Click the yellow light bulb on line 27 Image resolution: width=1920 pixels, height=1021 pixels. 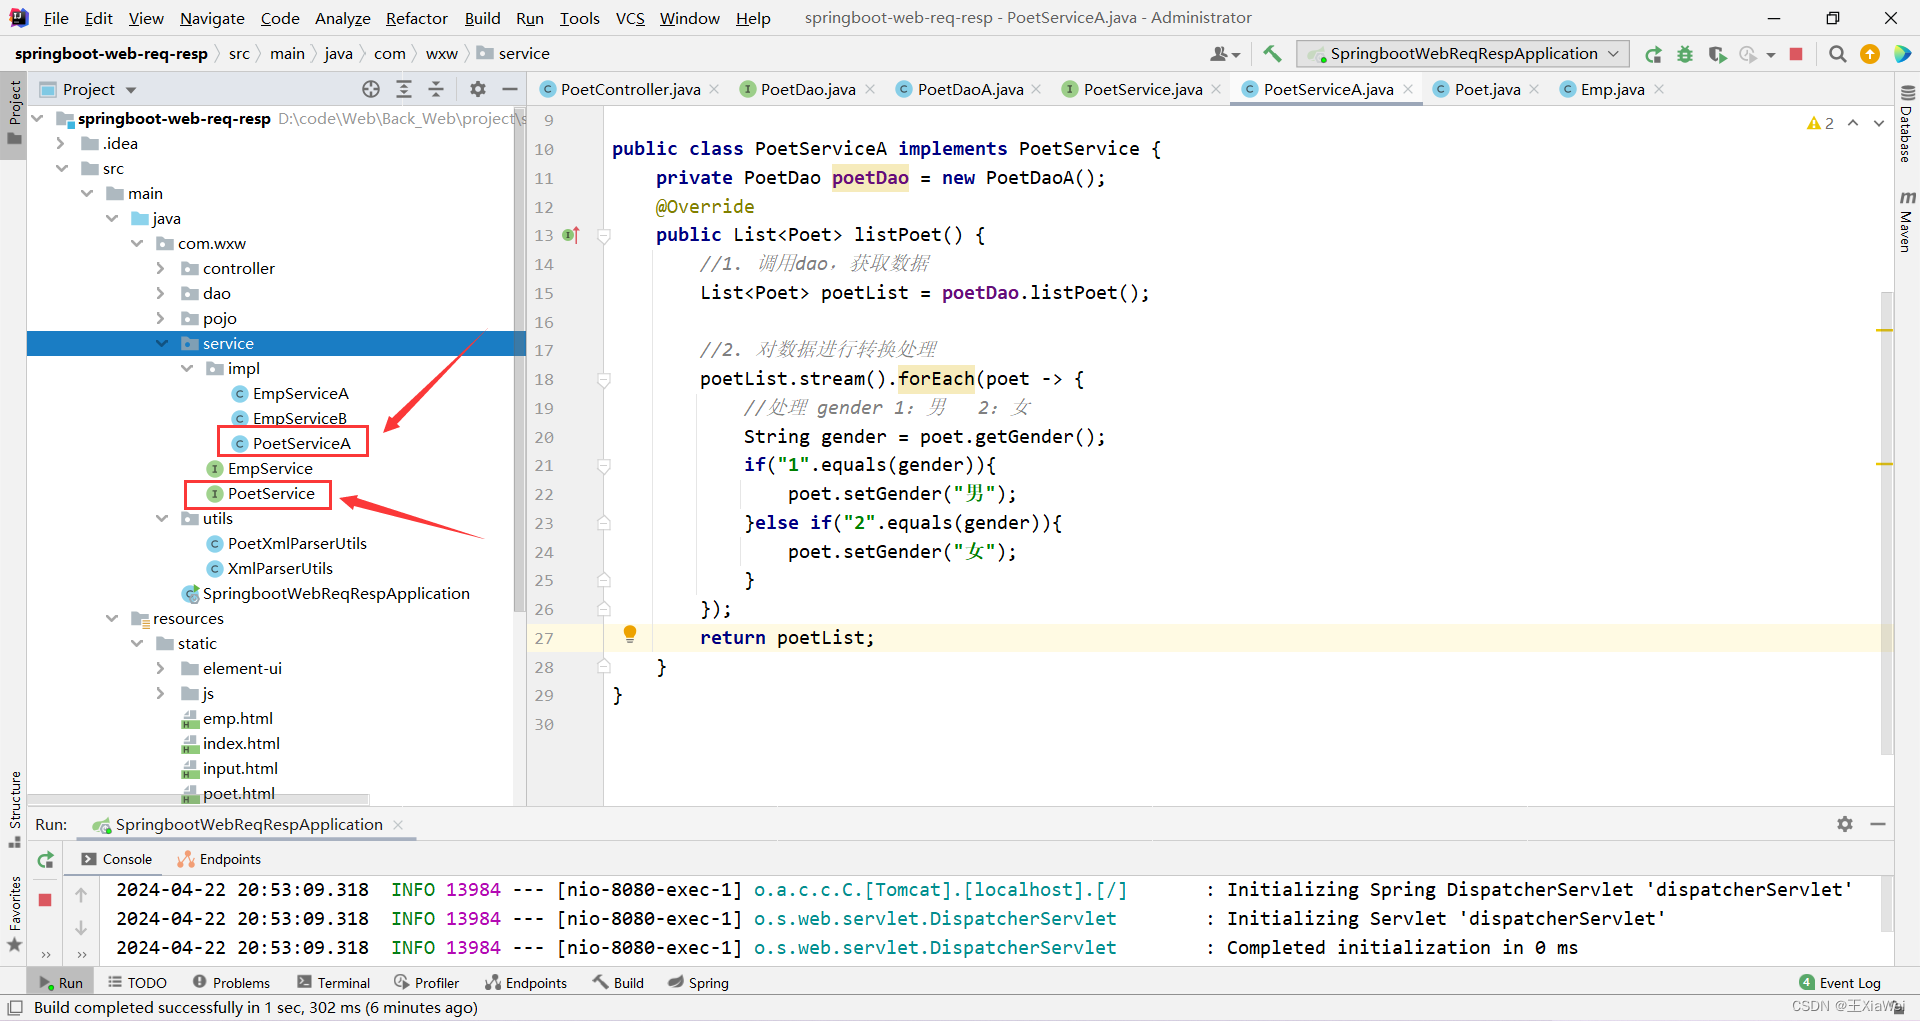click(x=630, y=633)
